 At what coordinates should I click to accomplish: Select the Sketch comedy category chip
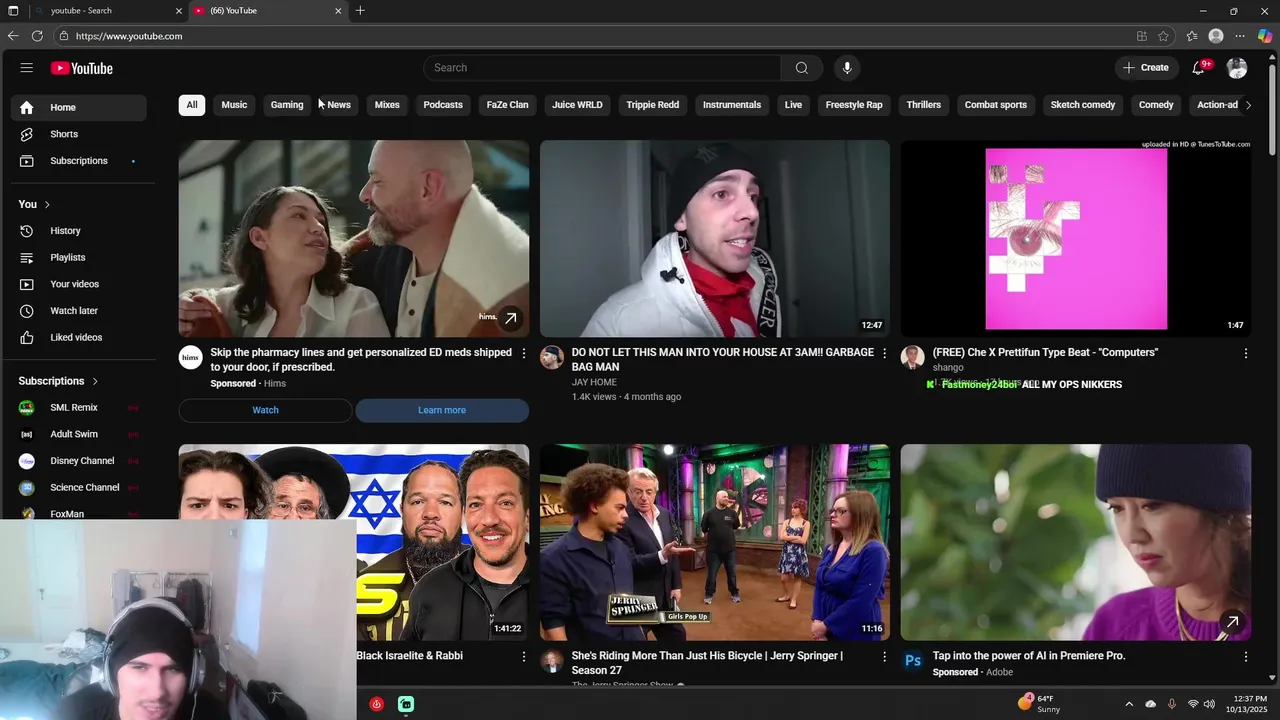point(1083,105)
